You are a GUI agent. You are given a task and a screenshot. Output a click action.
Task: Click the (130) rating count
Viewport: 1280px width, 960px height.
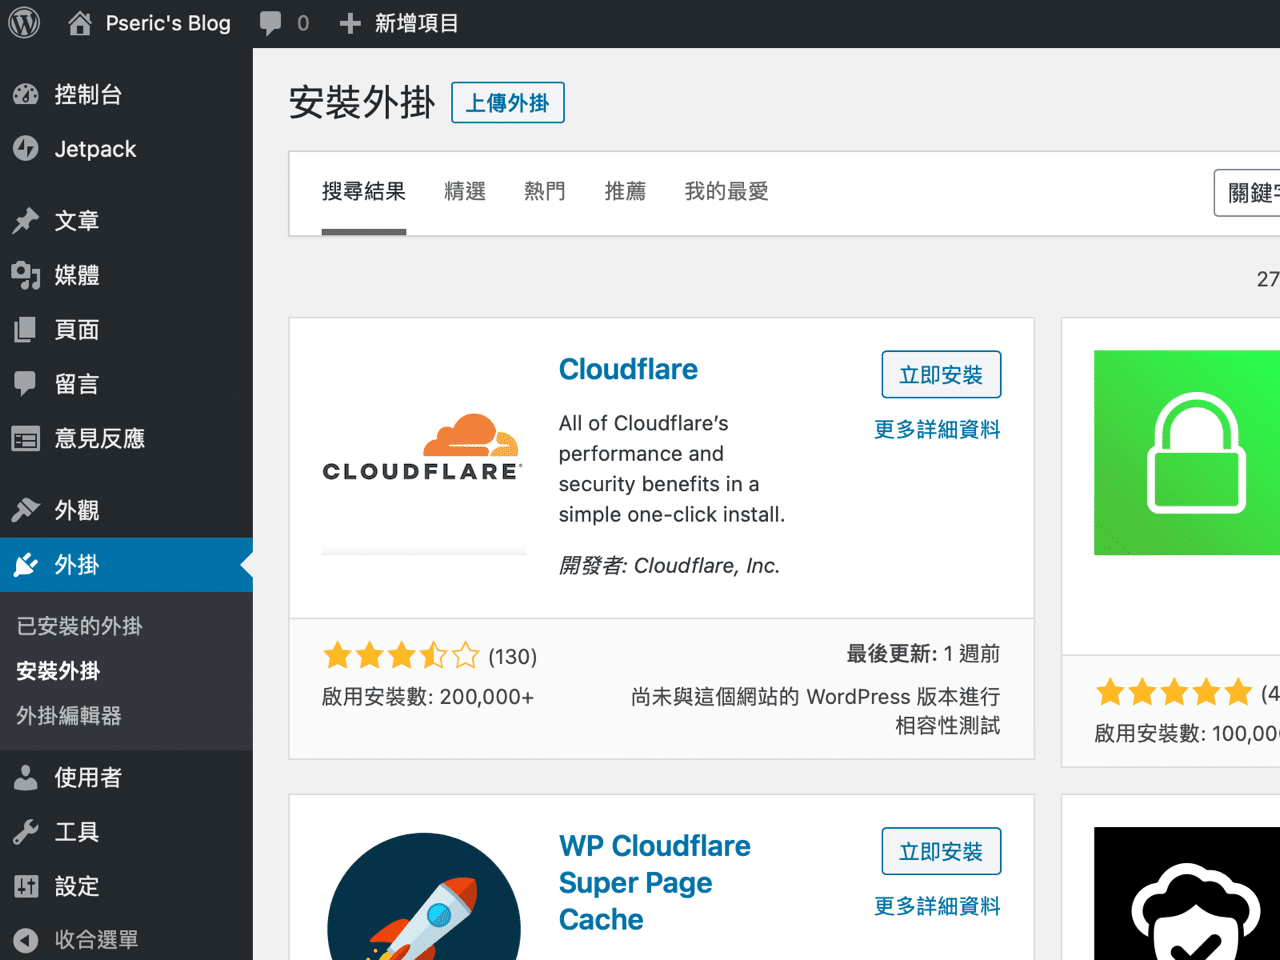[x=513, y=657]
